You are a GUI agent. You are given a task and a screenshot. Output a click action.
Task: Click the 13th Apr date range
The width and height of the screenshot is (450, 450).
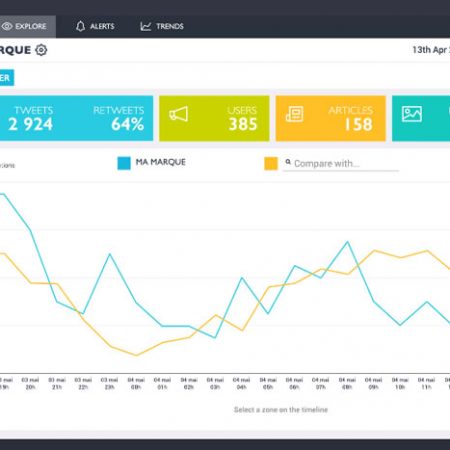431,50
